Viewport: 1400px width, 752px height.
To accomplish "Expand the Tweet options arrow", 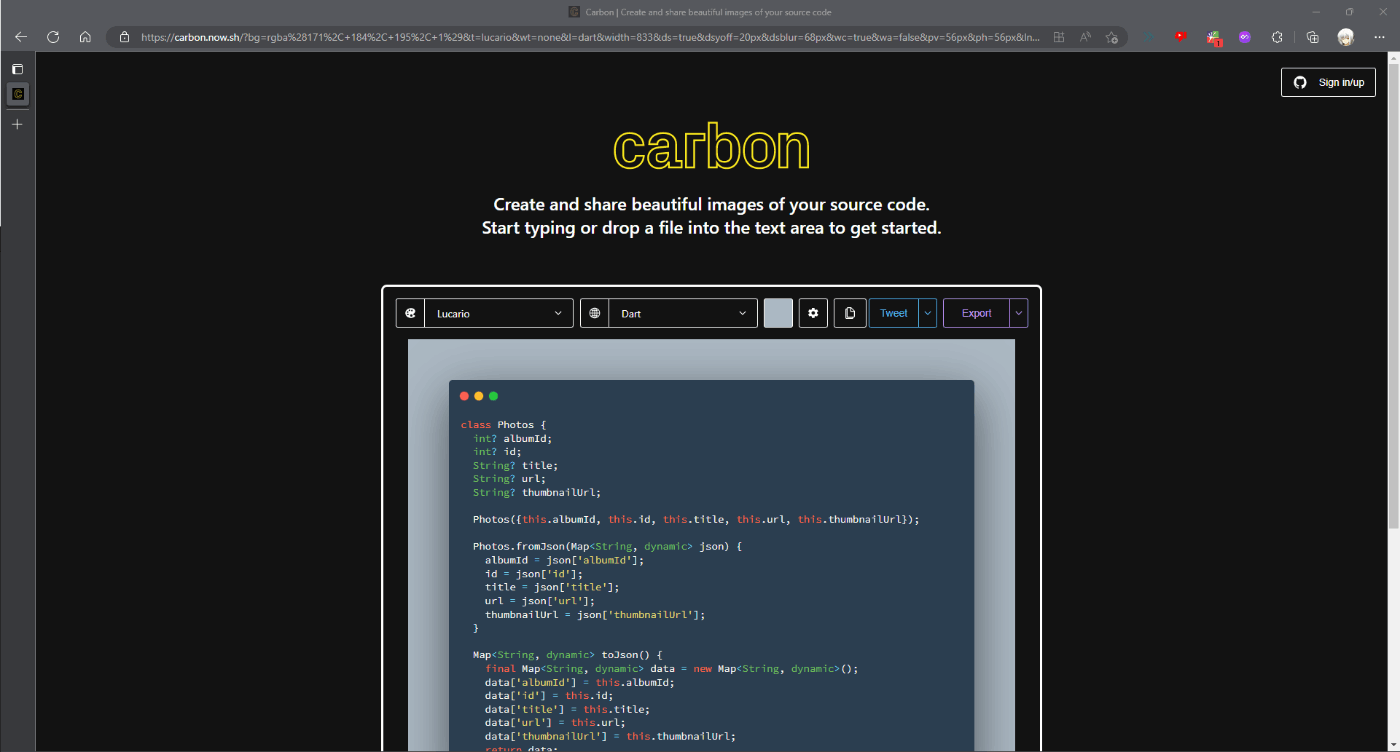I will pos(928,313).
